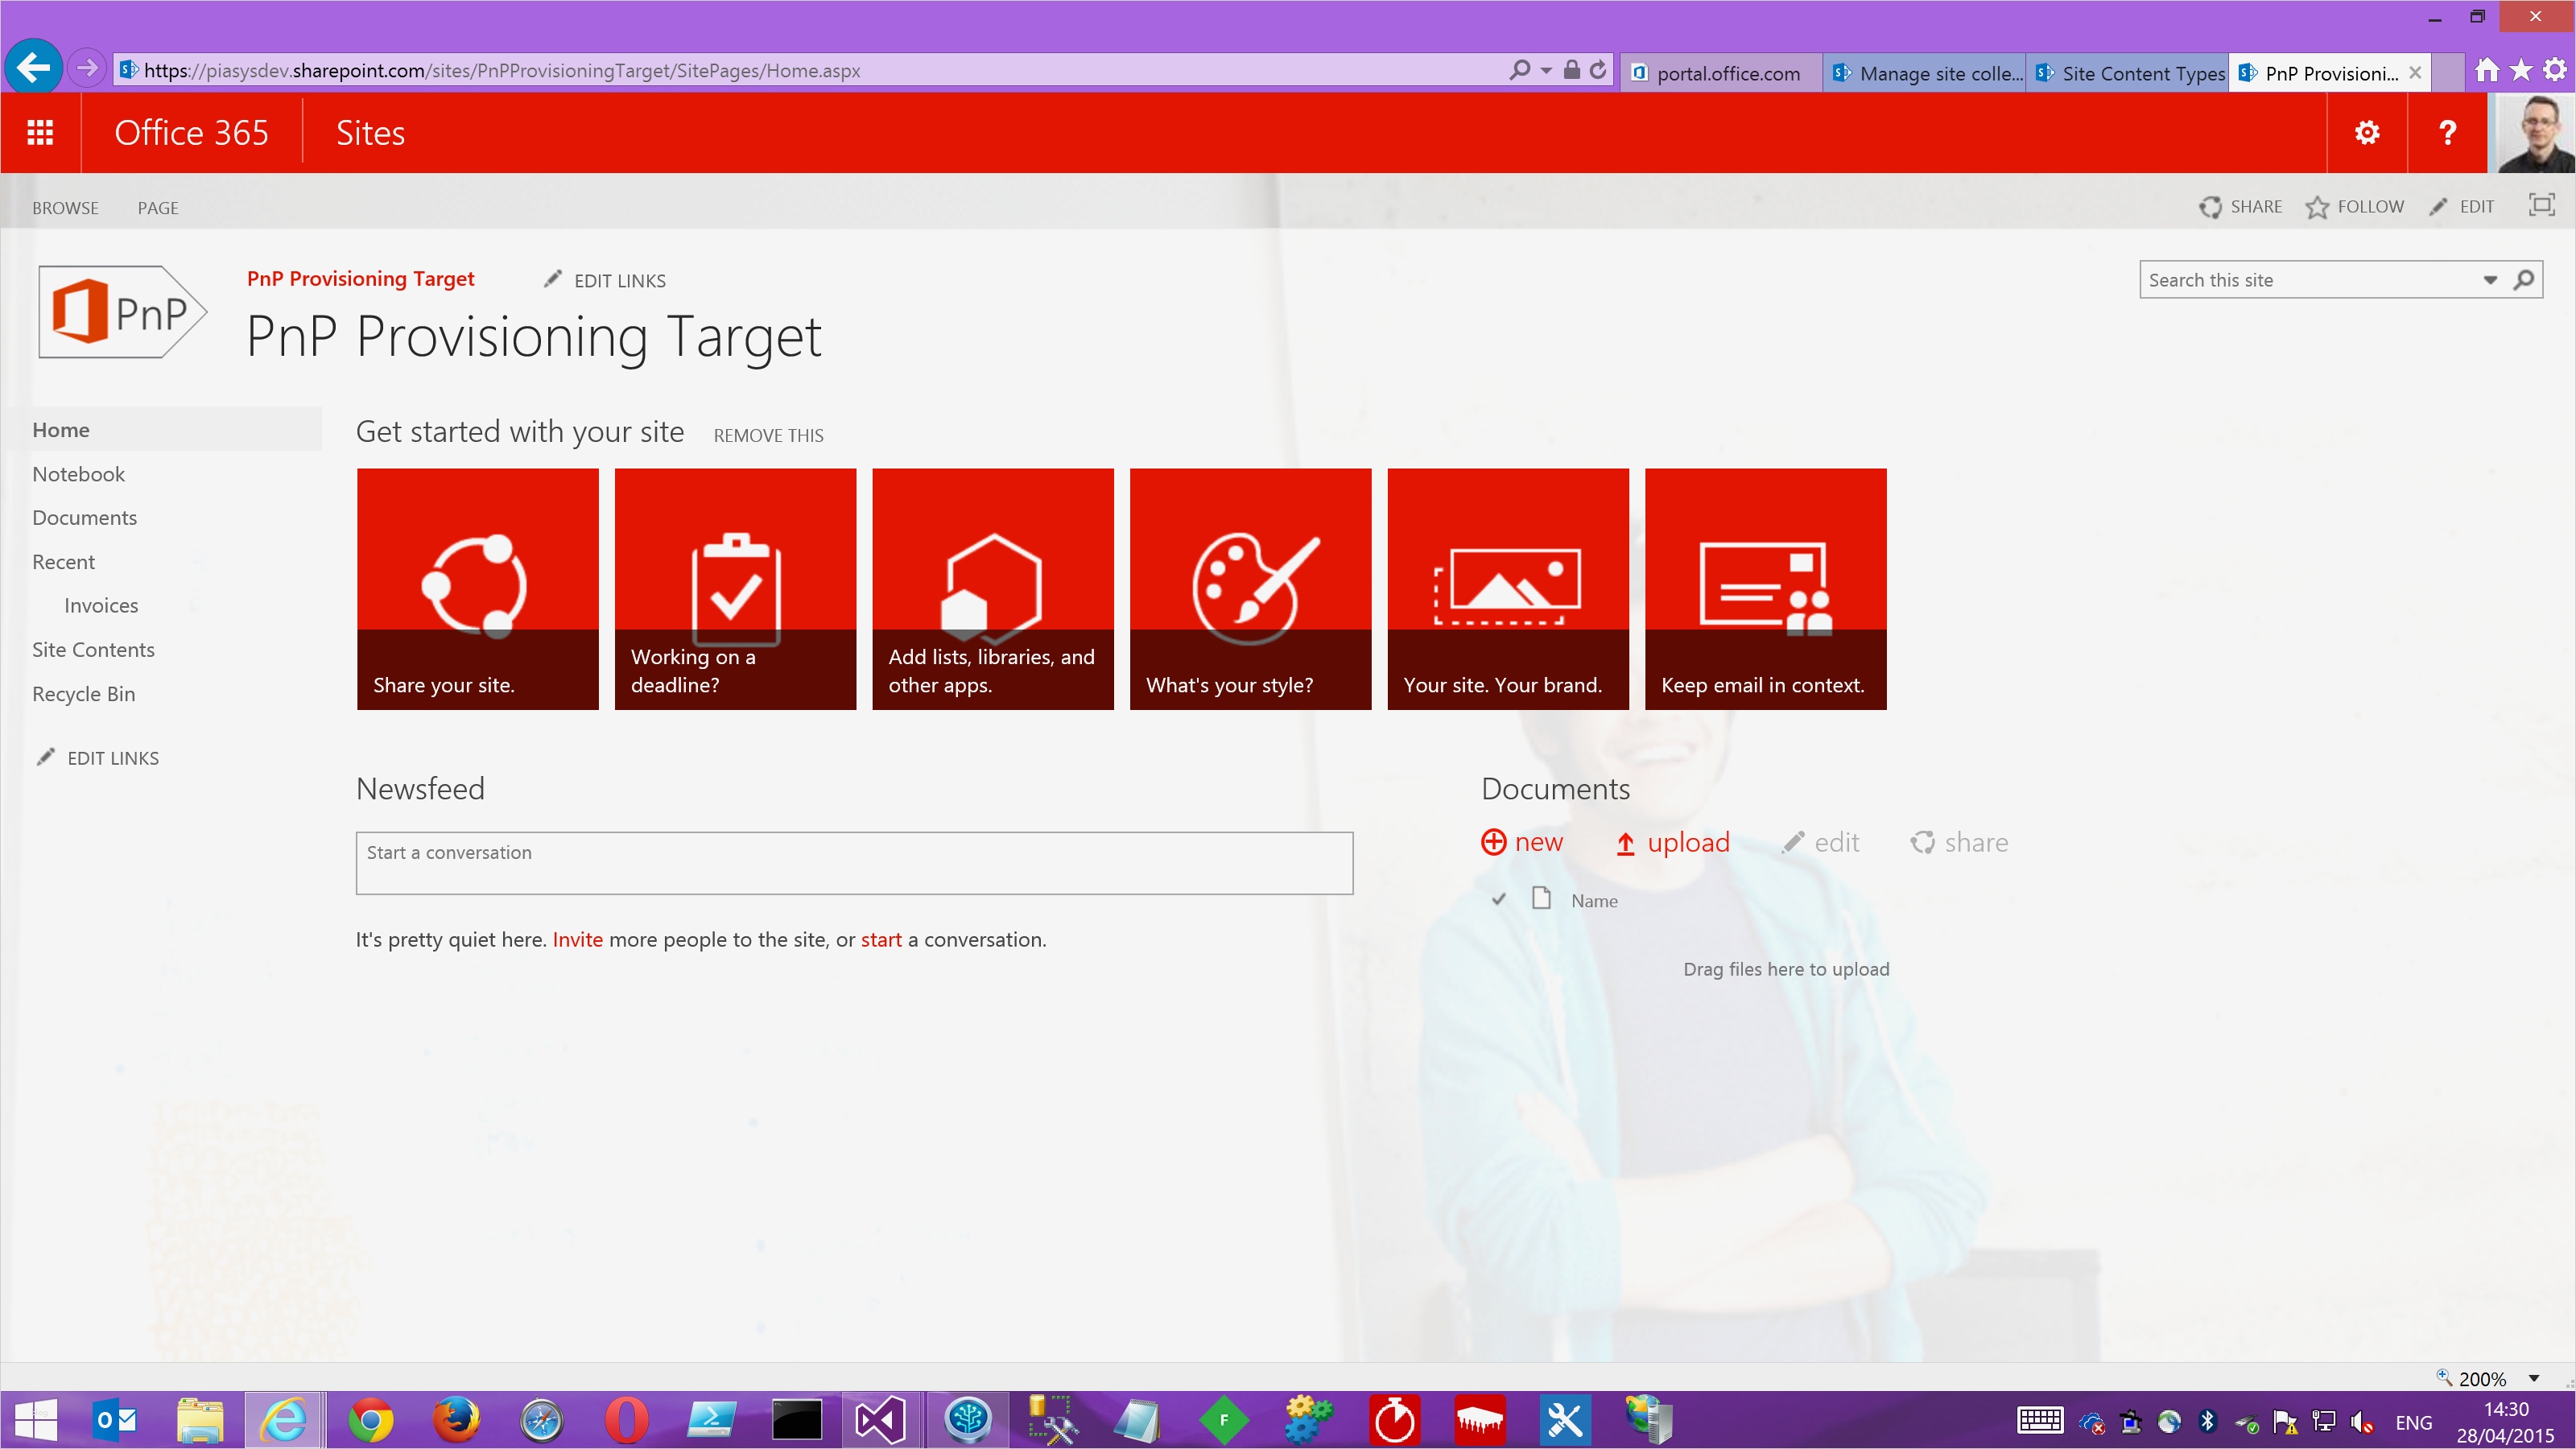
Task: Click the Start a conversation text box
Action: pyautogui.click(x=854, y=863)
